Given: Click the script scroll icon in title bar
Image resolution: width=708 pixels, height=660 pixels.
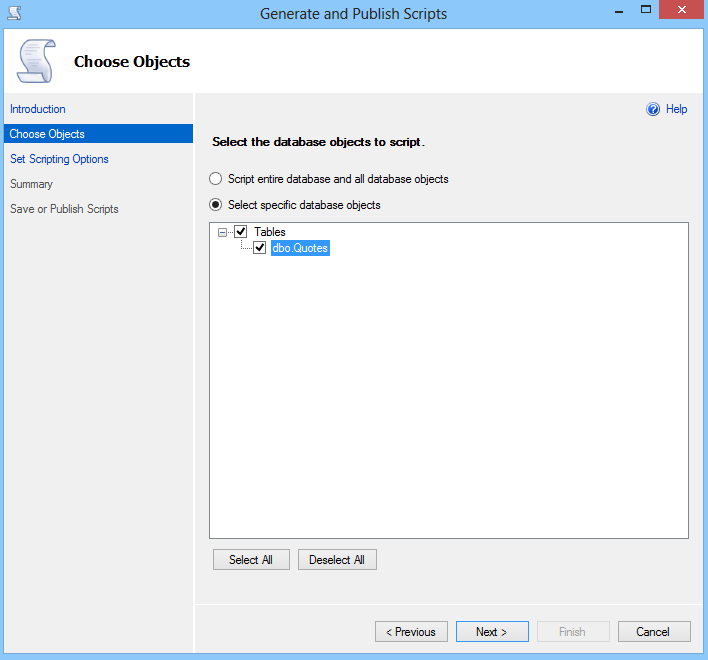Looking at the screenshot, I should tap(14, 13).
